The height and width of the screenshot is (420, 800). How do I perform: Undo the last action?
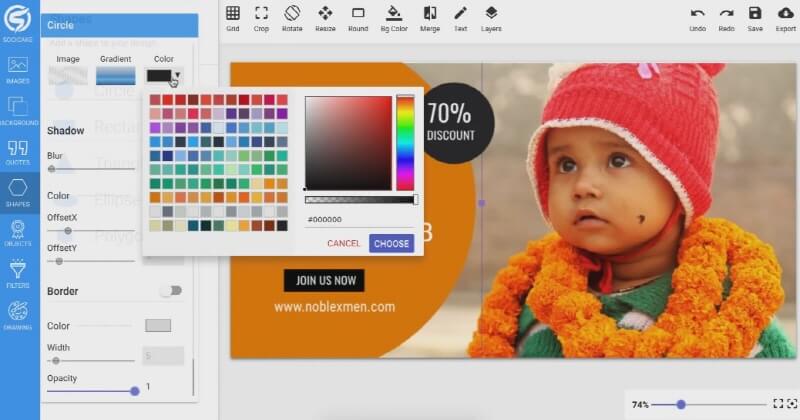pos(697,18)
